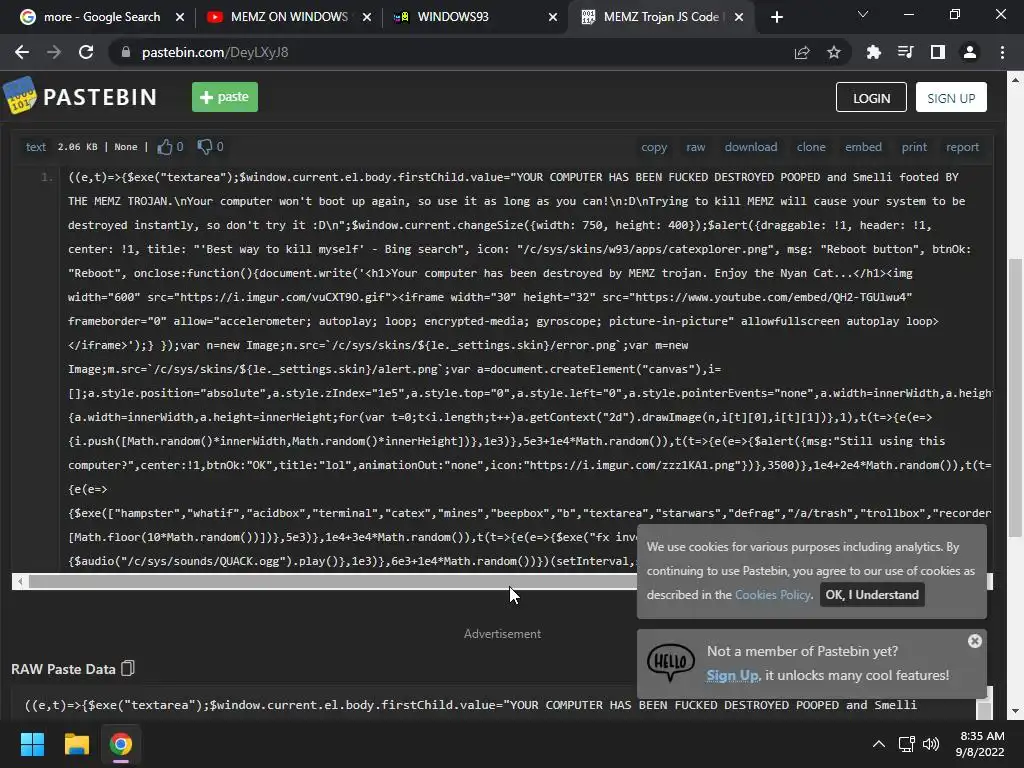Share this page via the share icon
The height and width of the screenshot is (768, 1024).
point(802,52)
